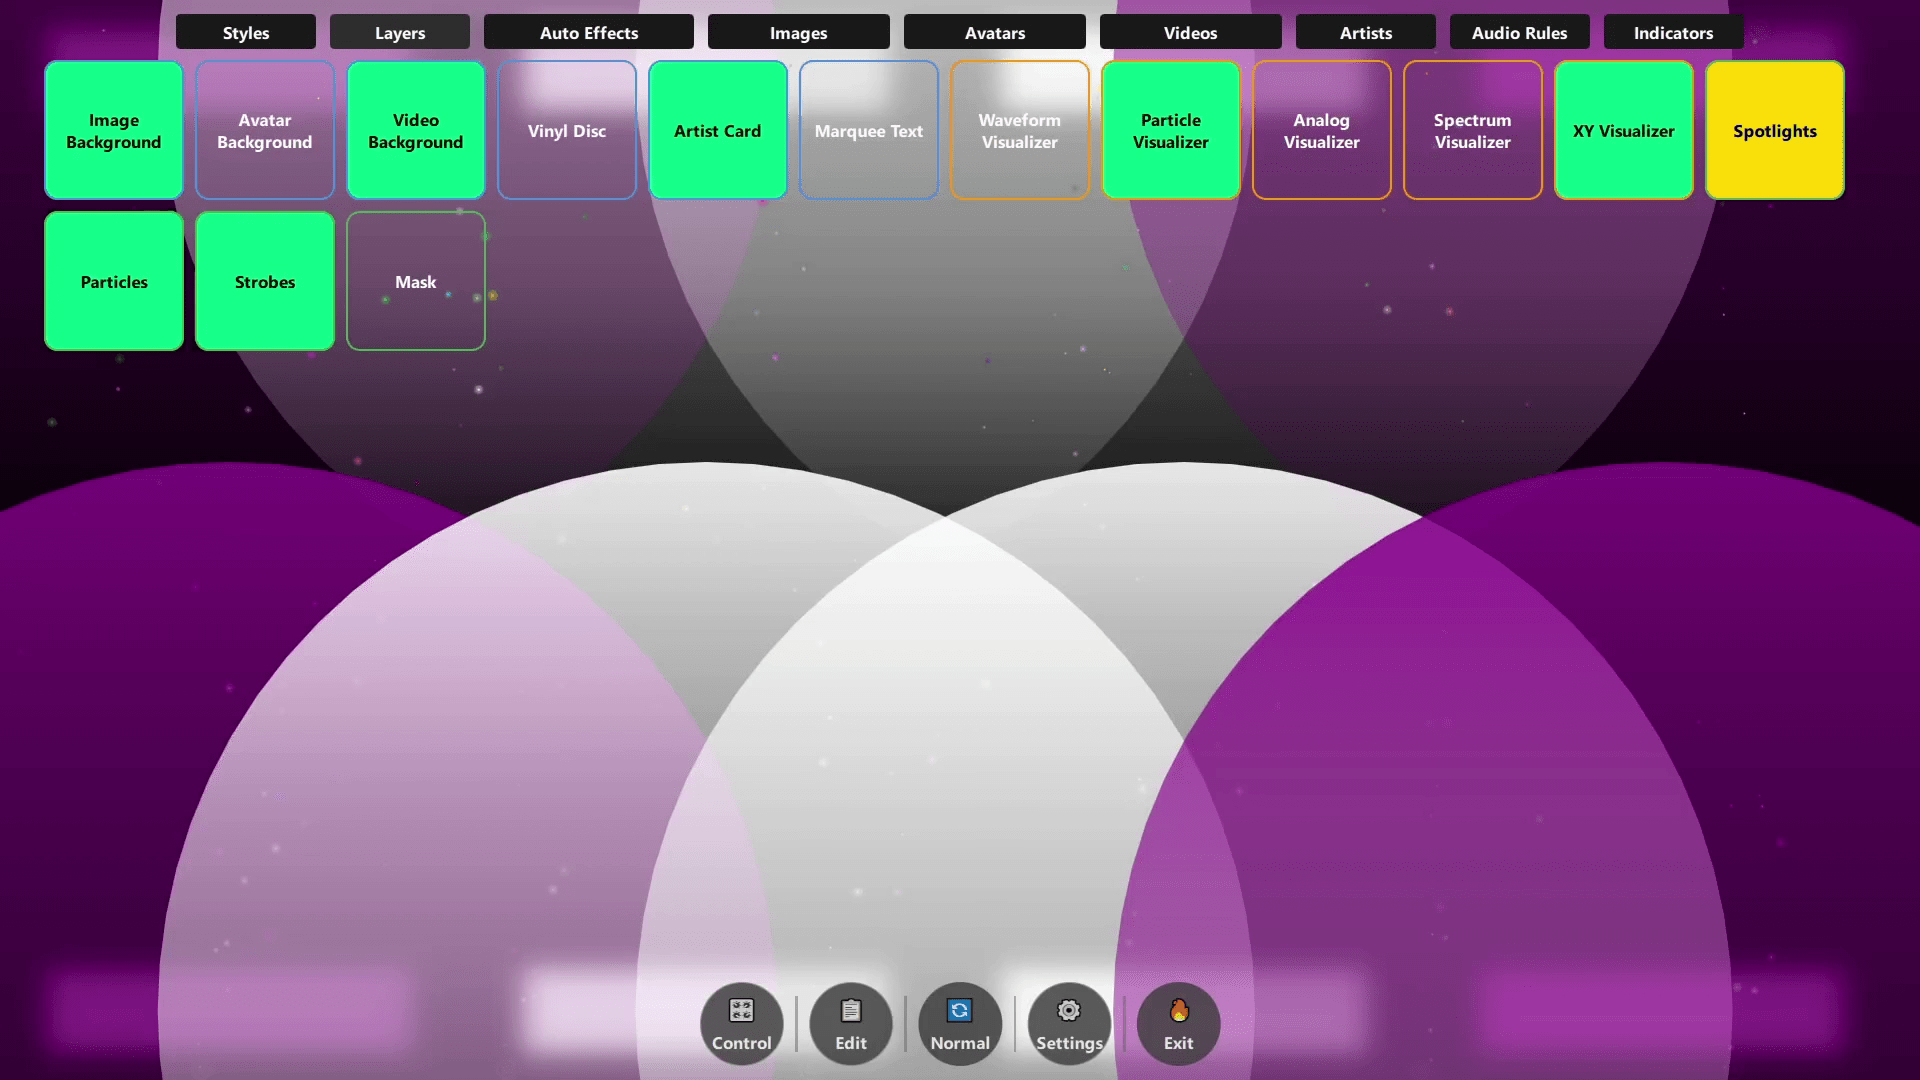Click the Control mode icon
The width and height of the screenshot is (1920, 1080).
pos(741,1011)
